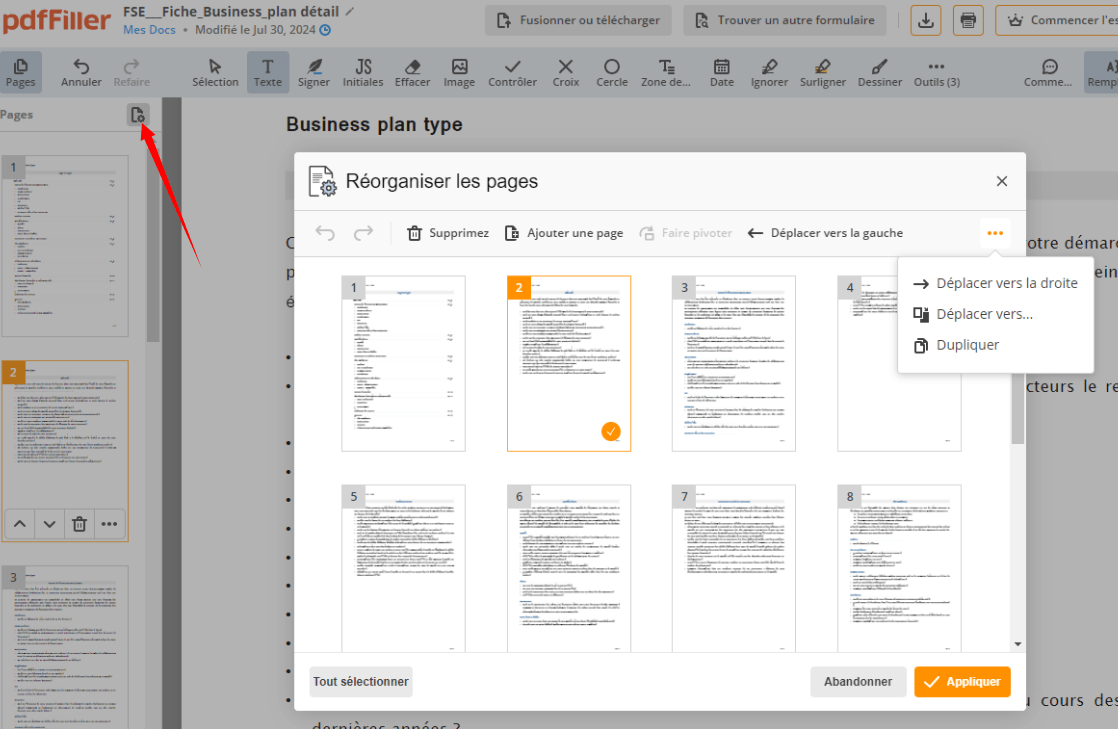Click the print icon in the header
The width and height of the screenshot is (1118, 729).
pyautogui.click(x=968, y=20)
